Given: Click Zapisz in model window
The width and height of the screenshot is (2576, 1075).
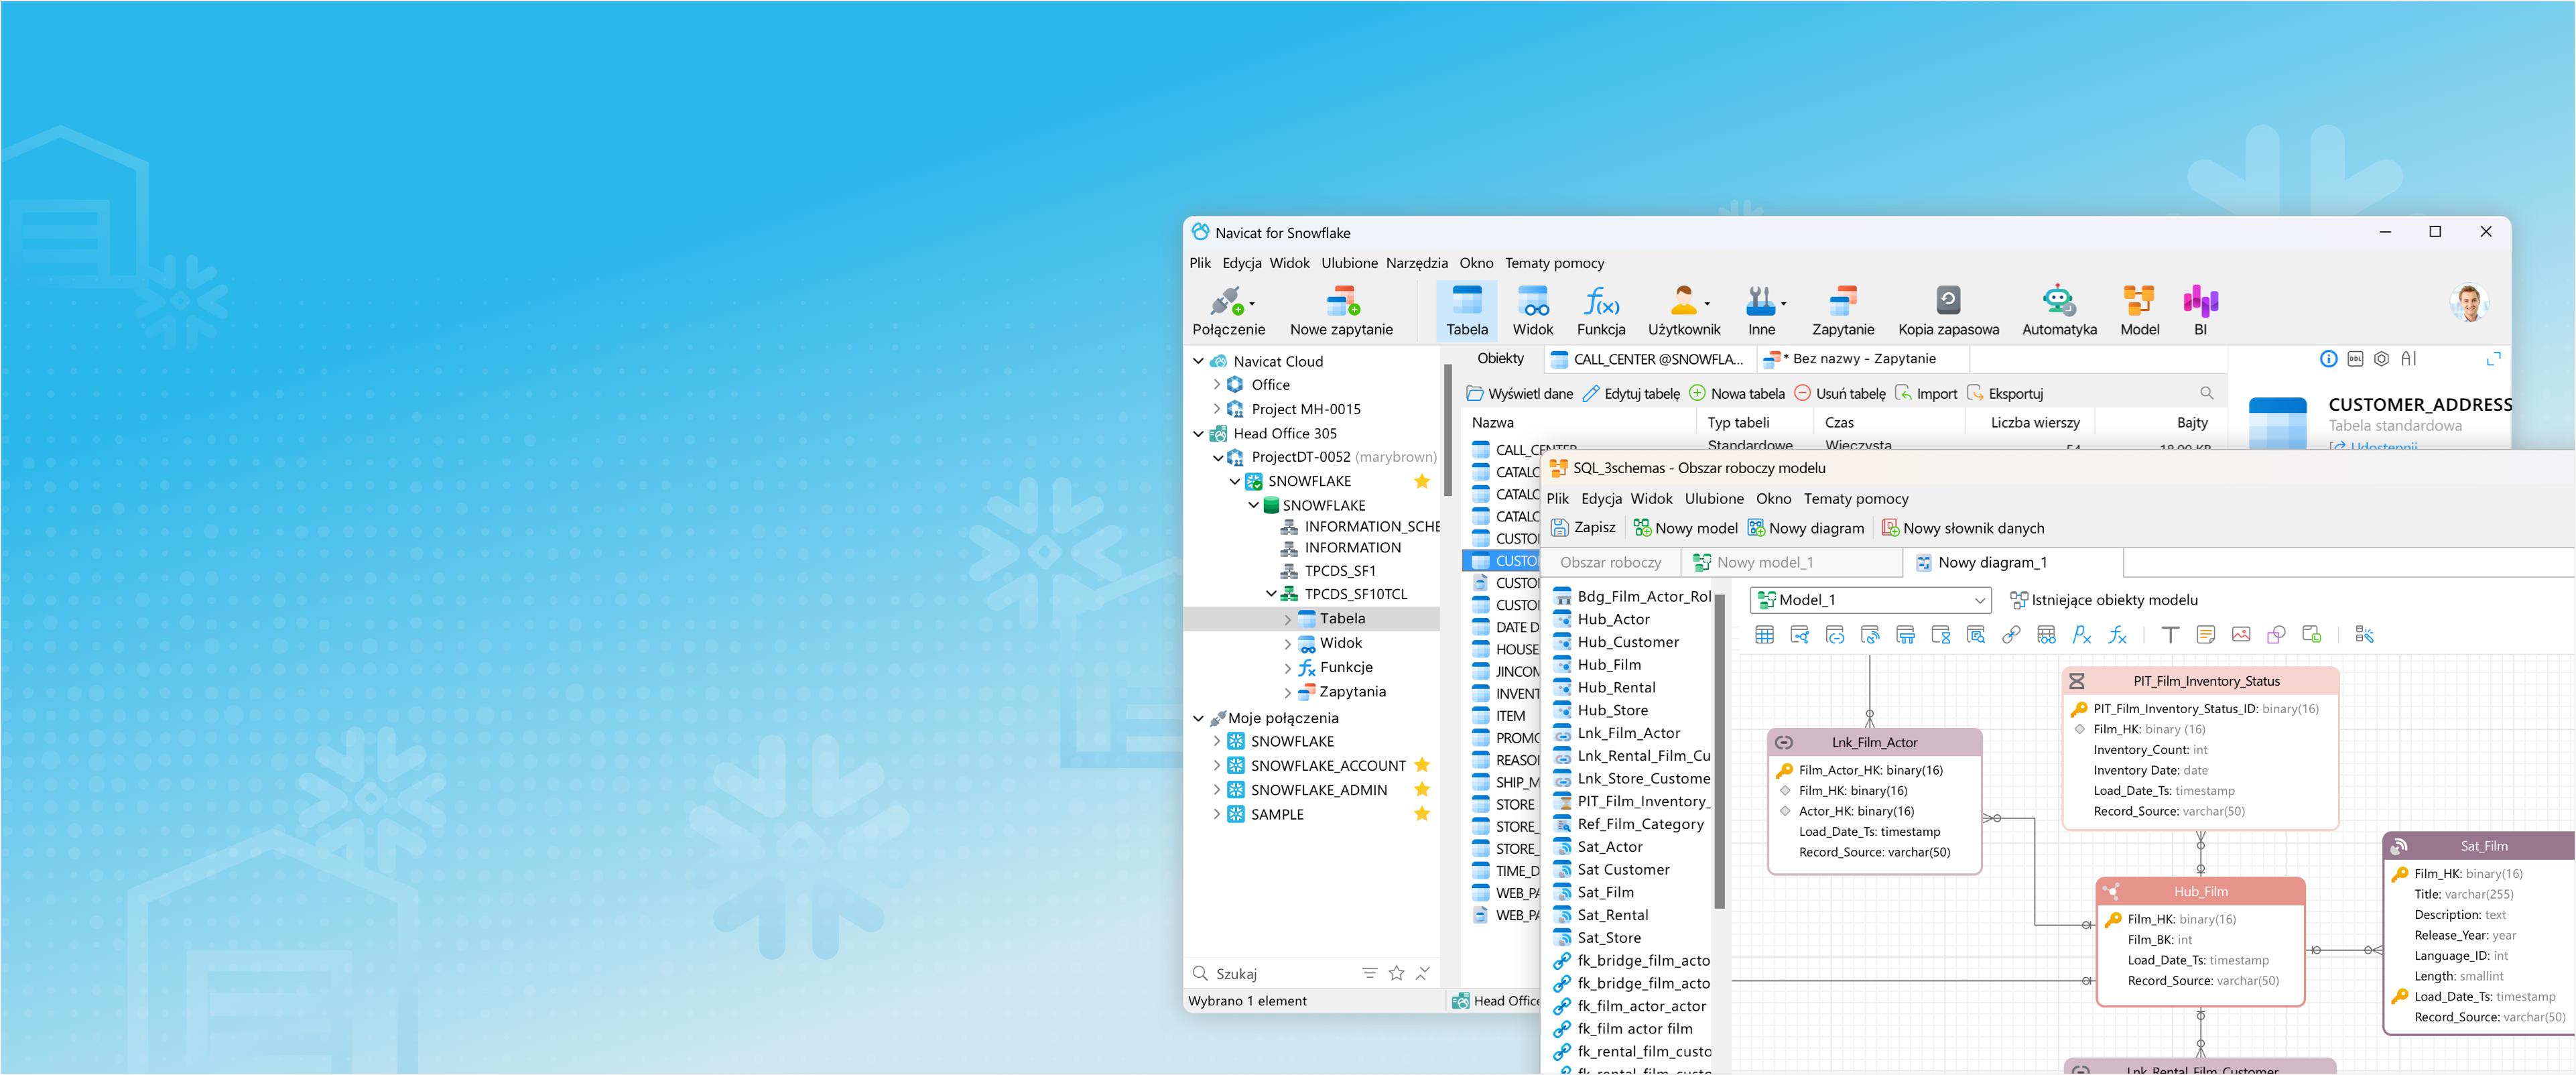Looking at the screenshot, I should click(x=1583, y=527).
